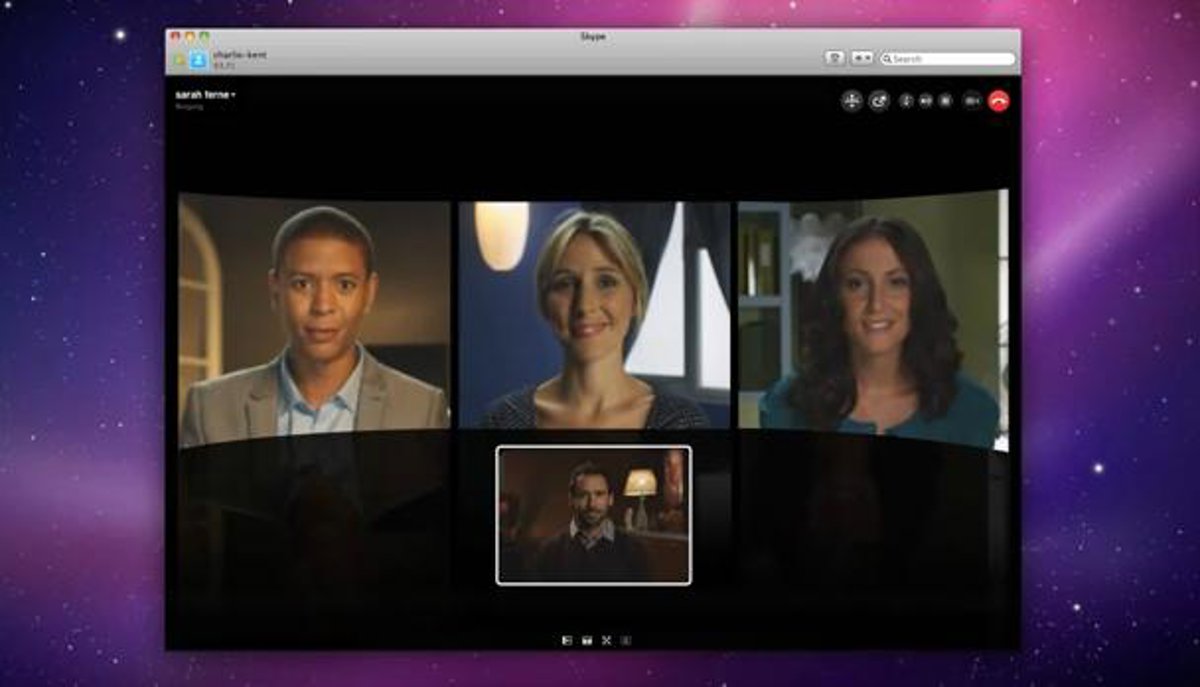
Task: Click the share/add contact icon beside the dial pad
Action: tap(878, 101)
